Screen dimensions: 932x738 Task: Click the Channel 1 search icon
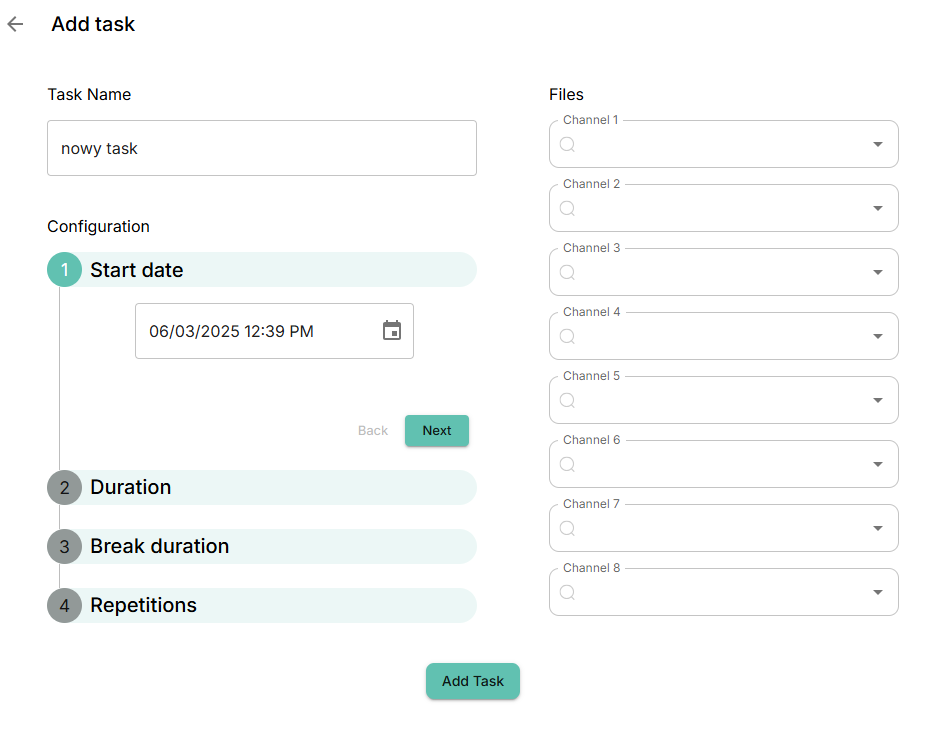coord(567,144)
